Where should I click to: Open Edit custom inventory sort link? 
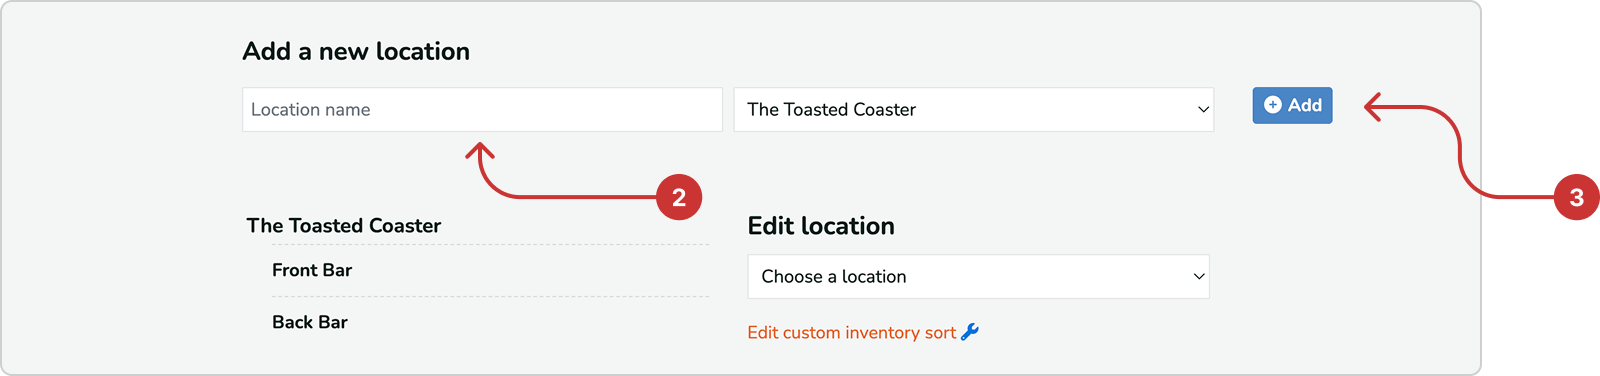[852, 333]
